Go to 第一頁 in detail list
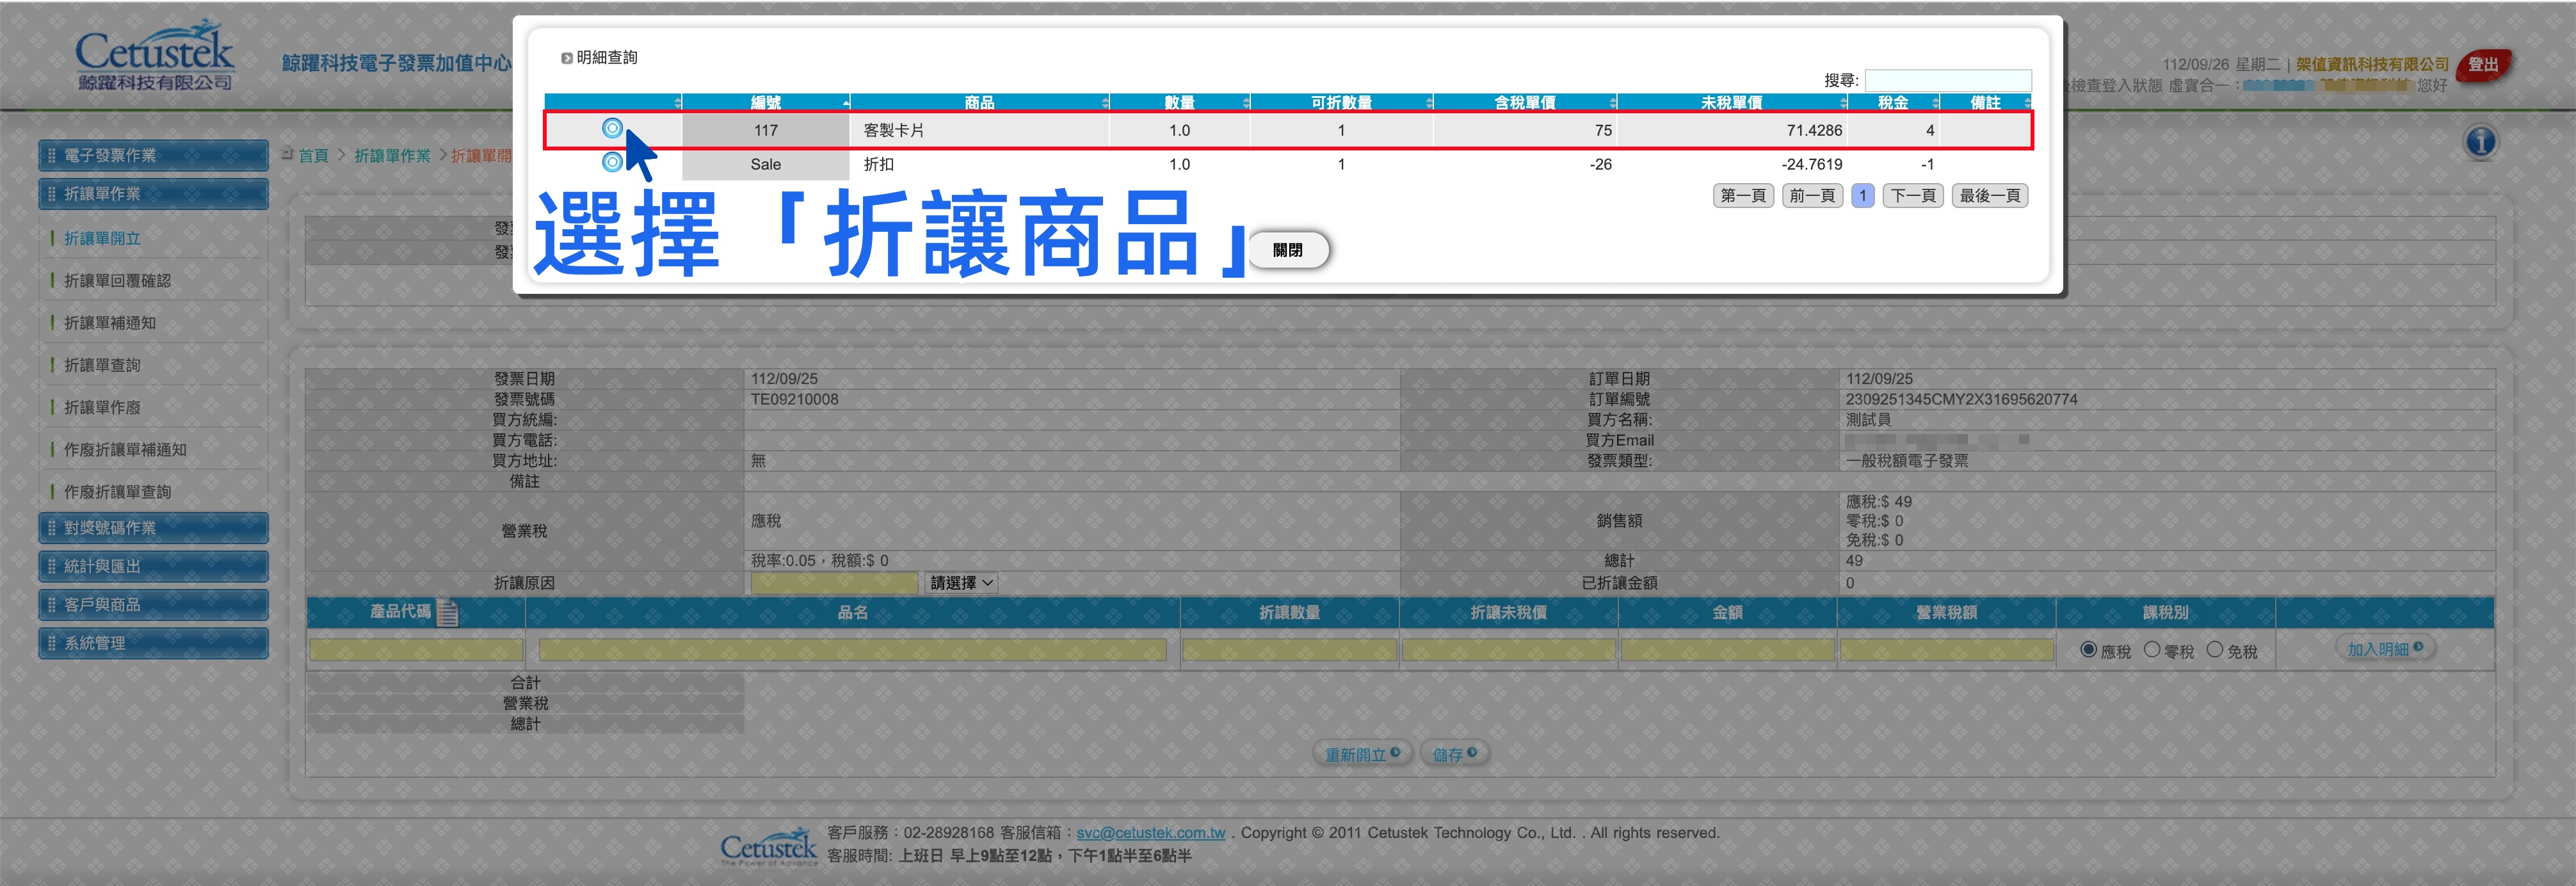 (1743, 195)
